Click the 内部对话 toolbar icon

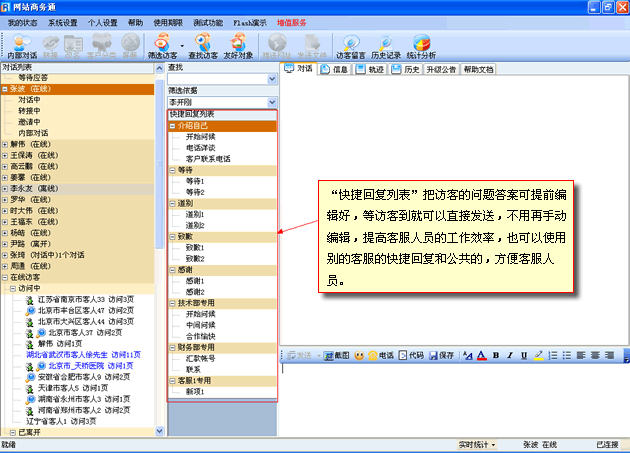[x=22, y=45]
